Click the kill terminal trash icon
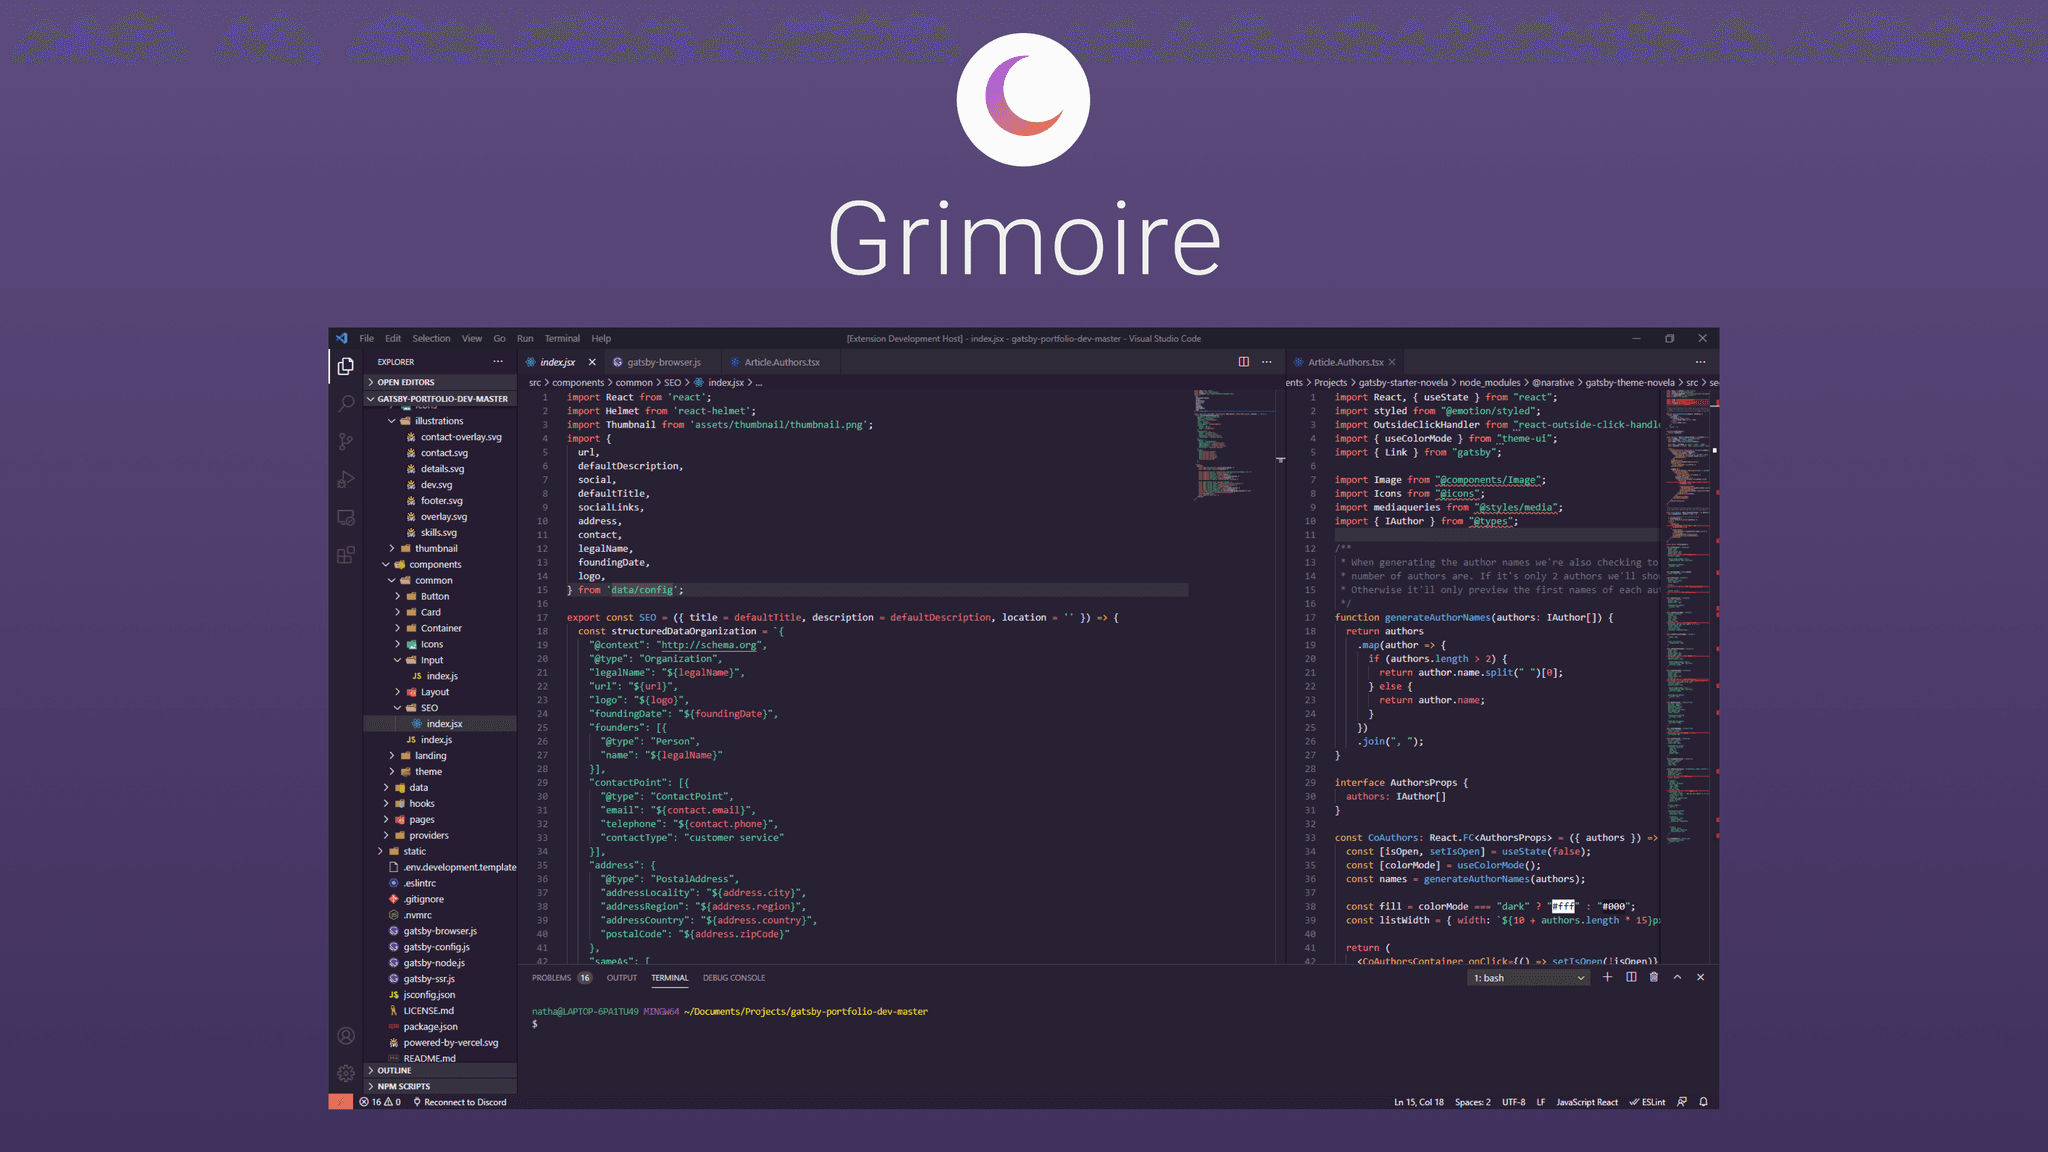This screenshot has height=1152, width=2048. [1654, 977]
